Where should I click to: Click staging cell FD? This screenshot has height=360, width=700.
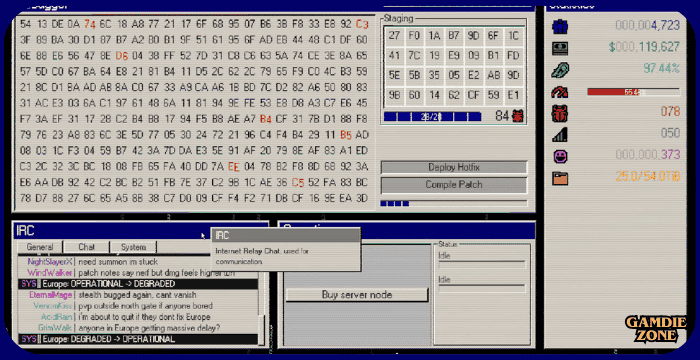(513, 56)
